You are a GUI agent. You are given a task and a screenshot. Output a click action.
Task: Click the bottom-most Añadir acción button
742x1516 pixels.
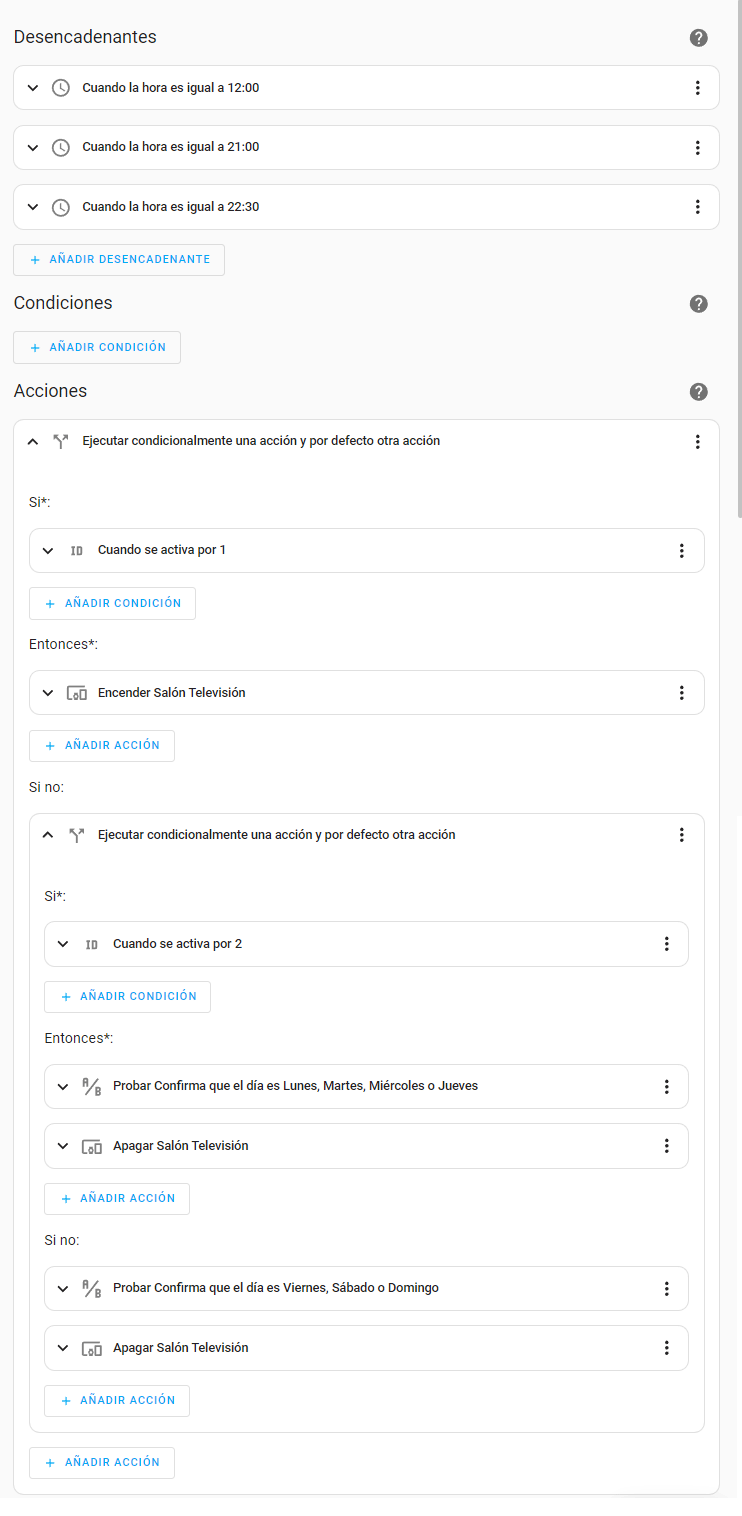click(102, 1462)
